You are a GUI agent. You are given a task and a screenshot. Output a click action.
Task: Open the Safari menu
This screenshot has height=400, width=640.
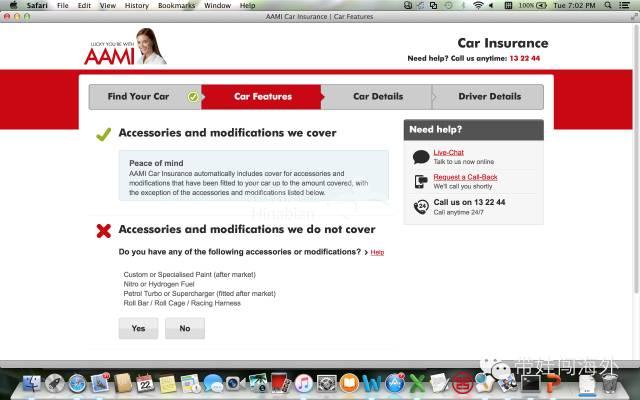37,5
